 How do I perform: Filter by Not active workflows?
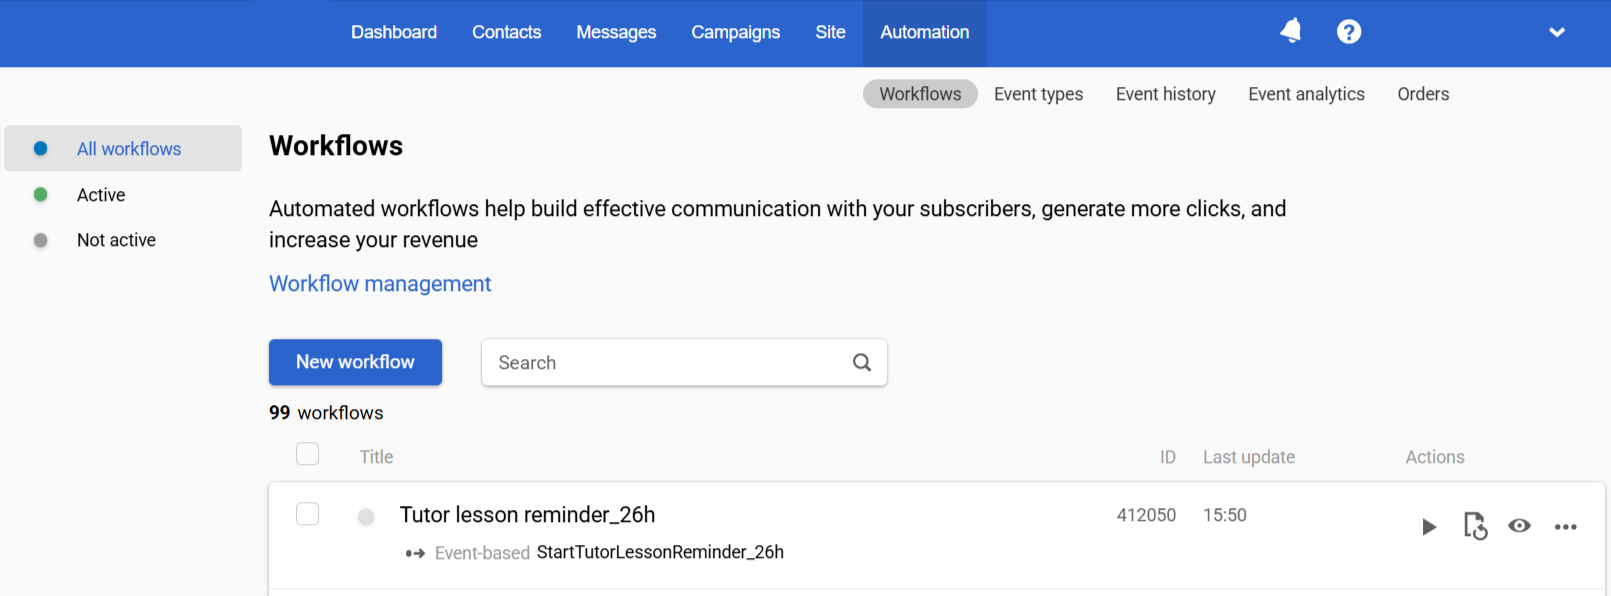tap(116, 240)
